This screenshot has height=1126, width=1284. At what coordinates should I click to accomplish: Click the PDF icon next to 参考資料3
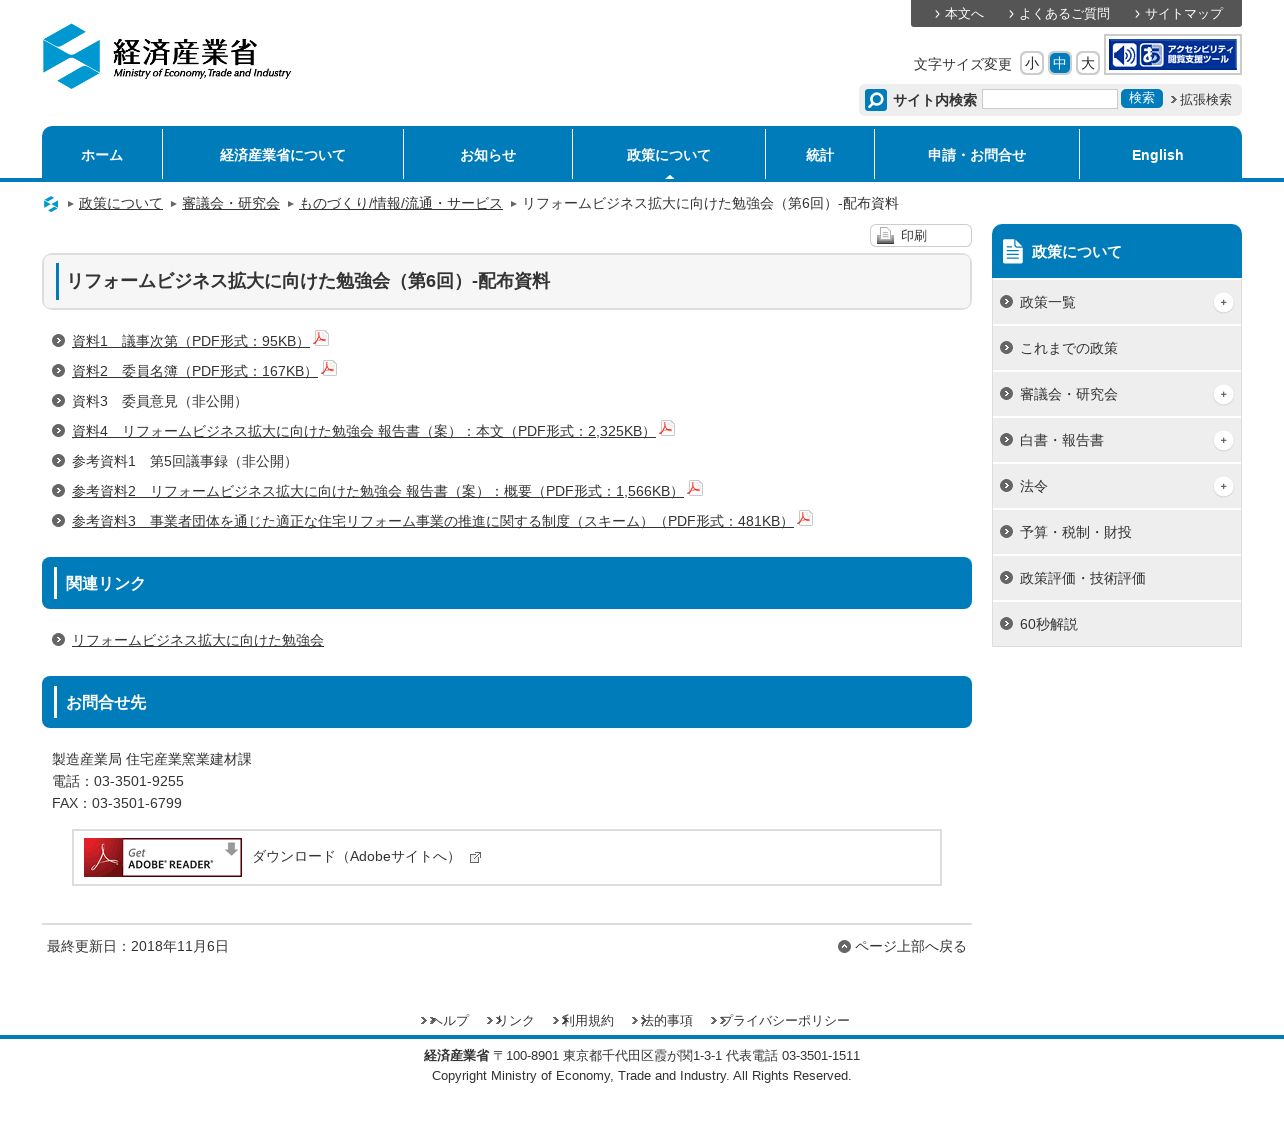click(x=805, y=518)
